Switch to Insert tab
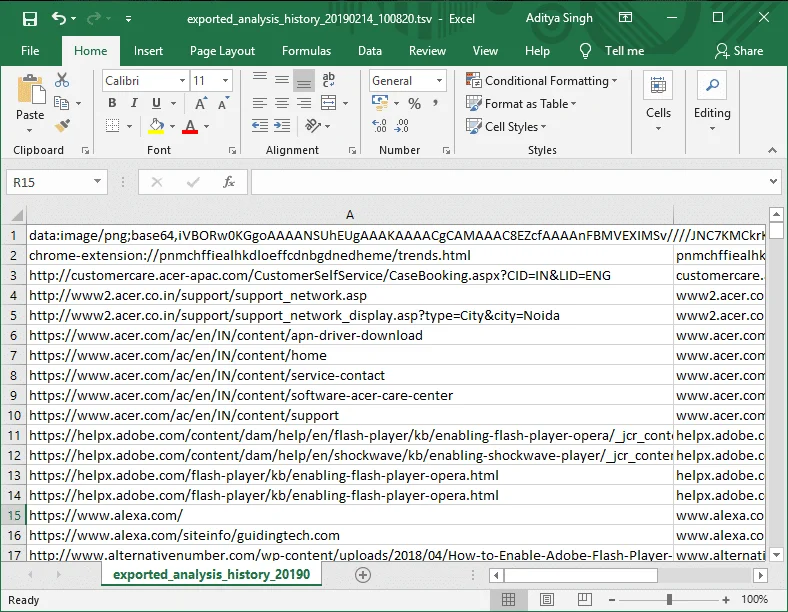788x612 pixels. [x=148, y=51]
